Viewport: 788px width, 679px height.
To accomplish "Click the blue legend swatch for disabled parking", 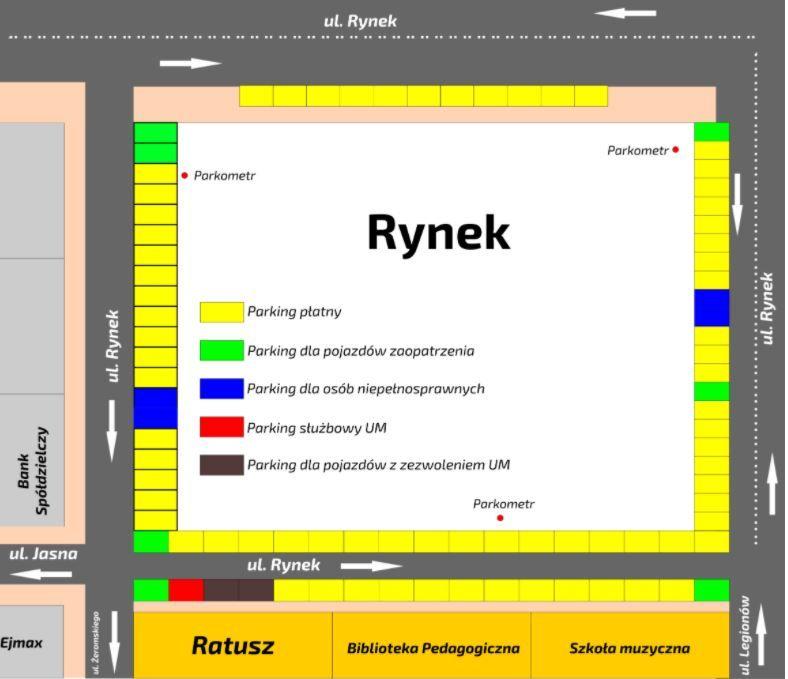I will pos(222,389).
